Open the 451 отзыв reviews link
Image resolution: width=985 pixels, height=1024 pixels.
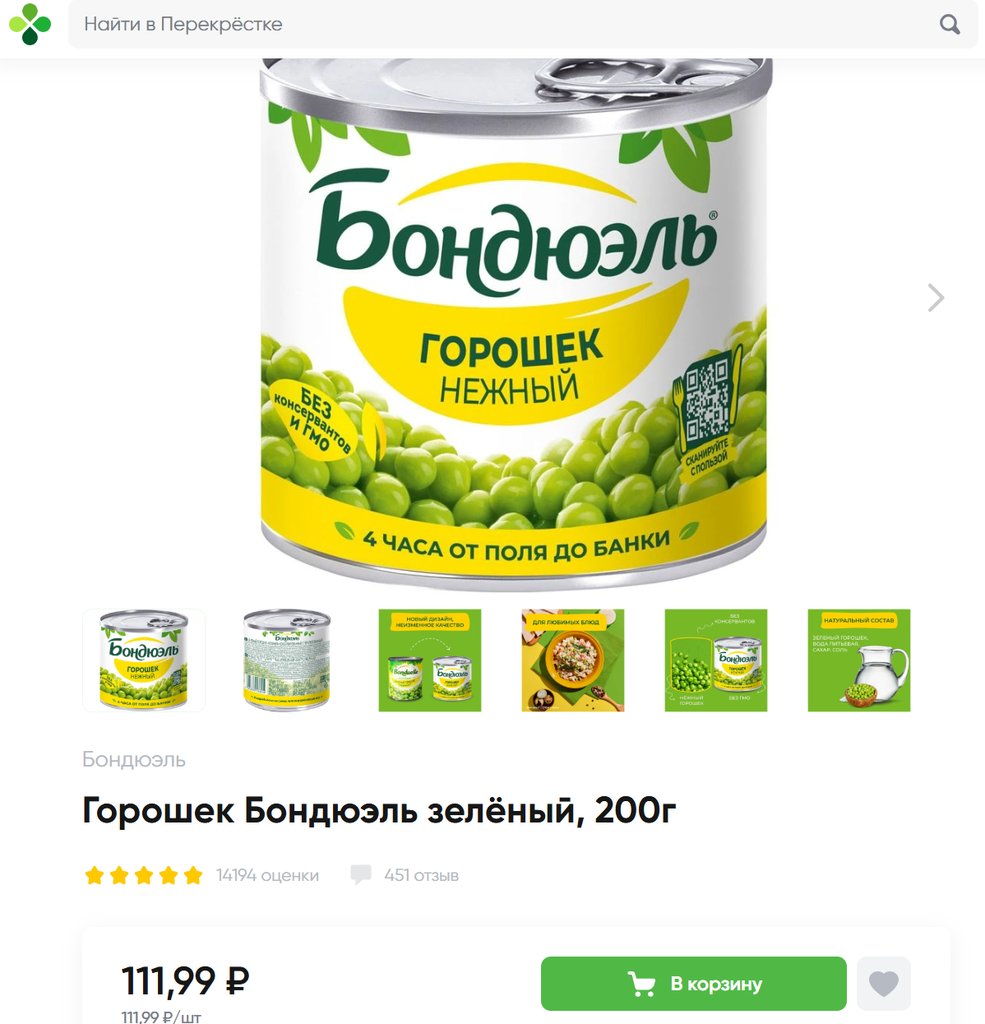(421, 875)
